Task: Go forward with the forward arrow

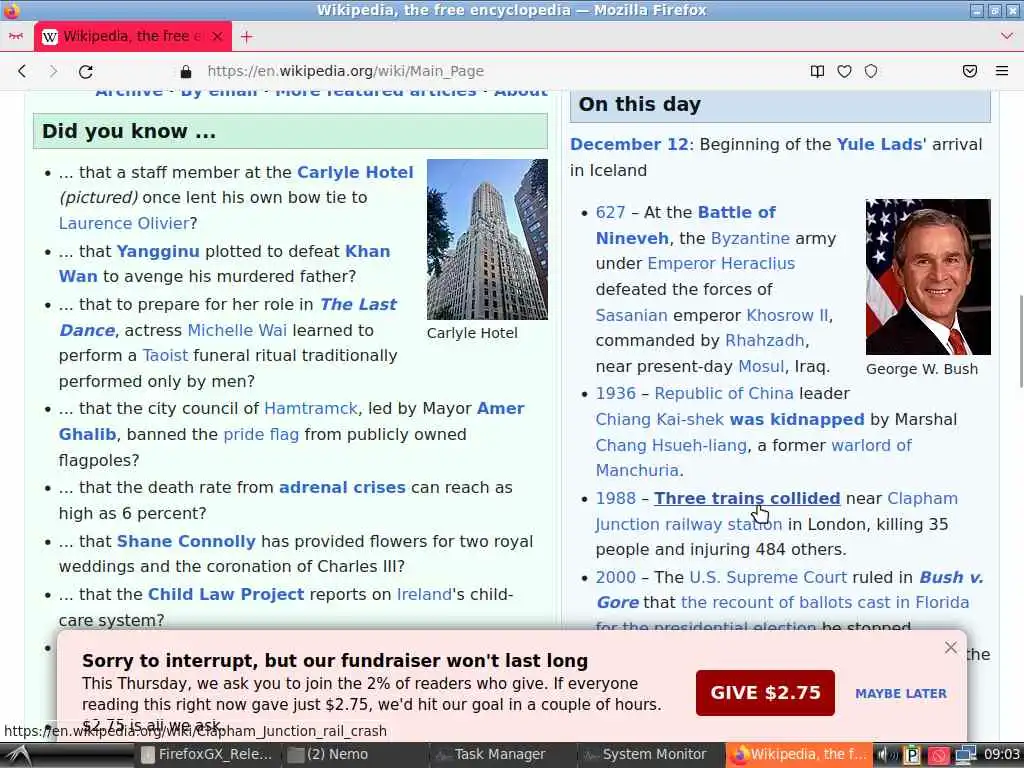Action: [x=54, y=71]
